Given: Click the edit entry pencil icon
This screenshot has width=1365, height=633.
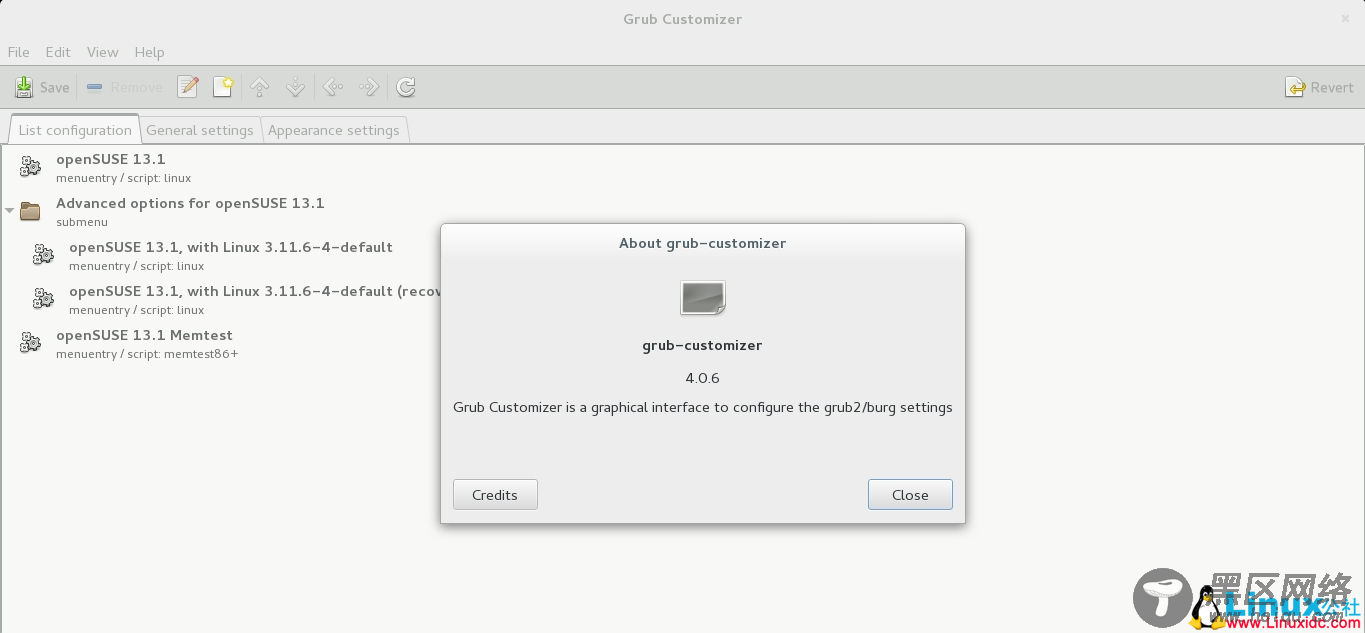Looking at the screenshot, I should click(187, 88).
